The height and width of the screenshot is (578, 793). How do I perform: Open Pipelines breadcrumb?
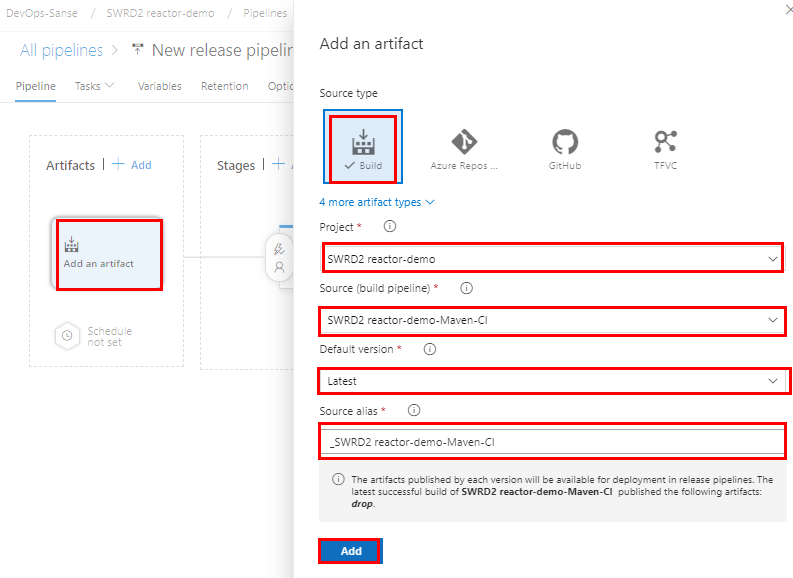tap(265, 13)
